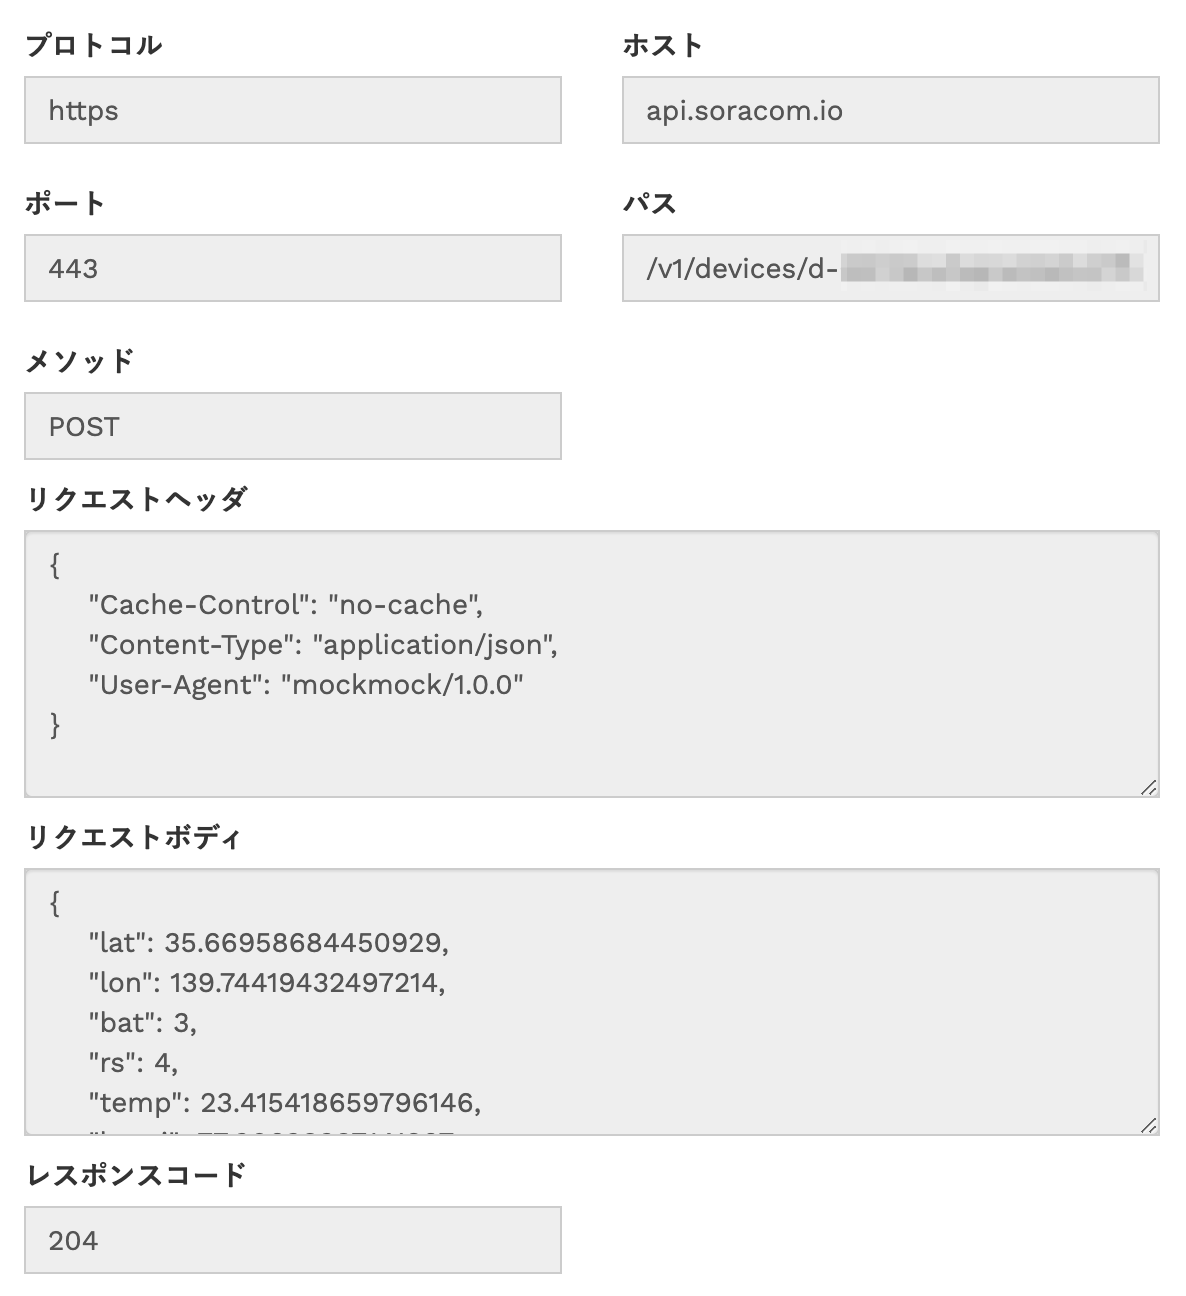Image resolution: width=1186 pixels, height=1296 pixels.
Task: Click the リクエストヘッダ label
Action: pyautogui.click(x=136, y=498)
